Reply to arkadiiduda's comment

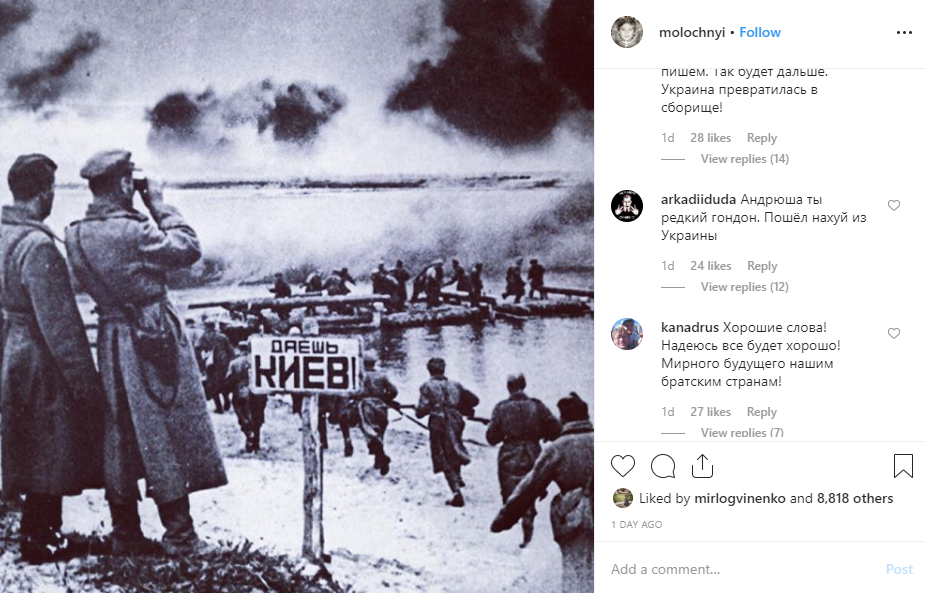(762, 266)
